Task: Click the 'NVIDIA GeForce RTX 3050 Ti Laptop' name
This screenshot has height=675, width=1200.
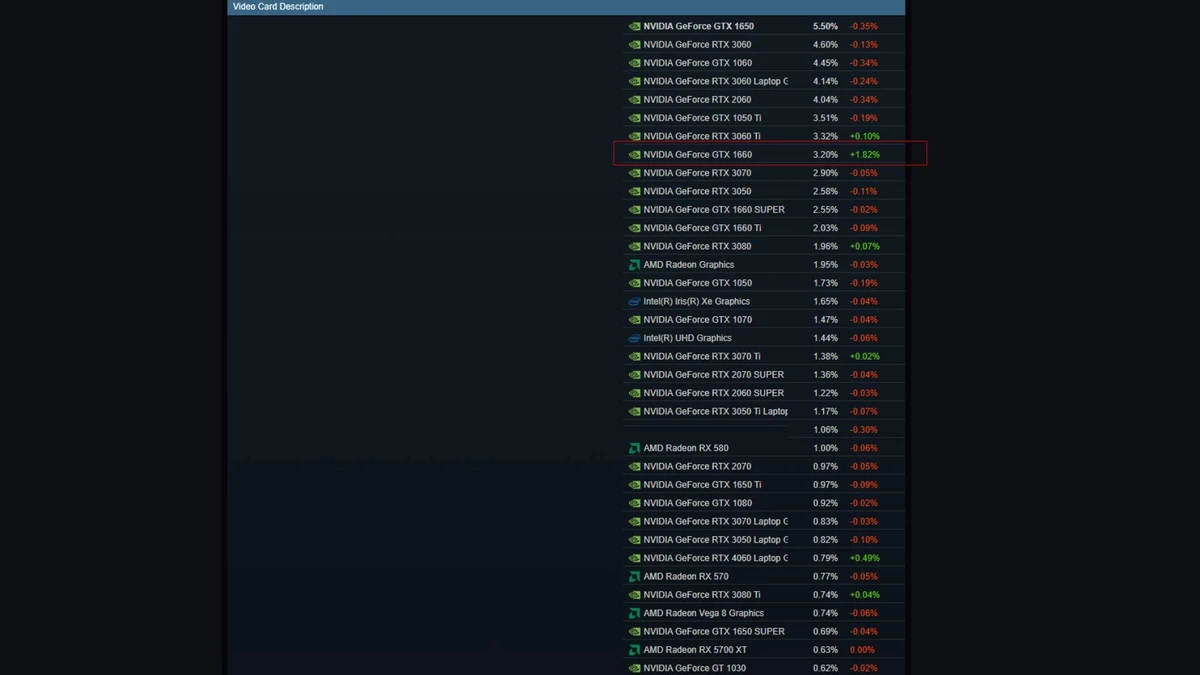Action: (716, 411)
